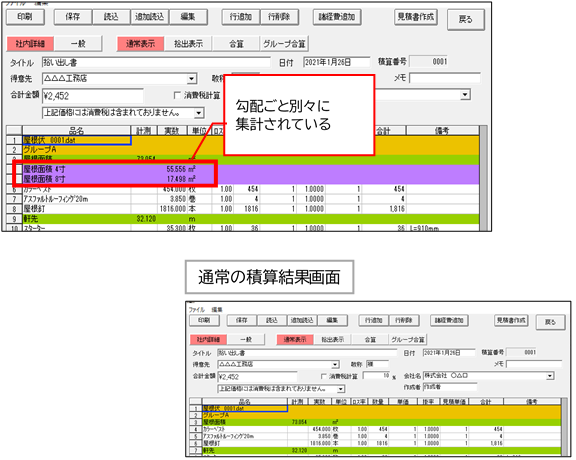This screenshot has height=460, width=576.
Task: Select the 屋根面積 8寸 row
Action: pos(251,179)
